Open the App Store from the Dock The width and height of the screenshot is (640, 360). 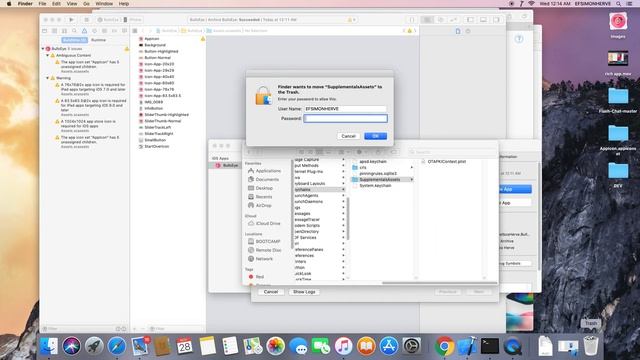click(389, 346)
